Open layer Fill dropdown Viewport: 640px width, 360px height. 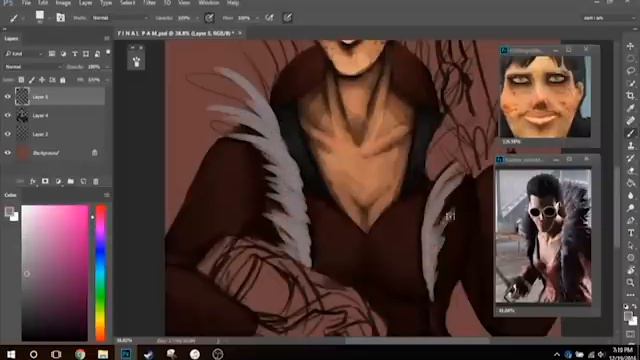tap(107, 80)
